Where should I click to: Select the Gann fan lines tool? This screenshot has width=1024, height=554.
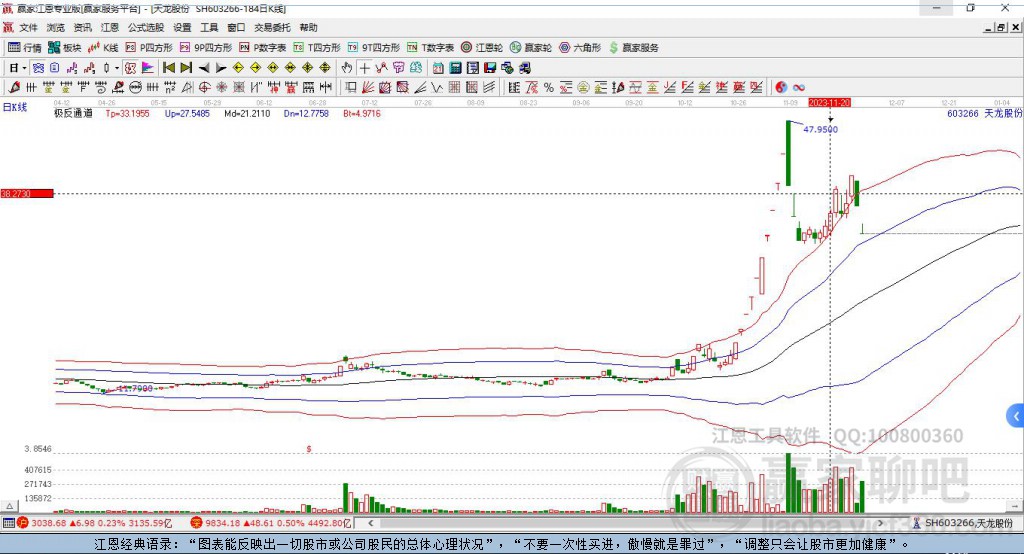click(368, 87)
